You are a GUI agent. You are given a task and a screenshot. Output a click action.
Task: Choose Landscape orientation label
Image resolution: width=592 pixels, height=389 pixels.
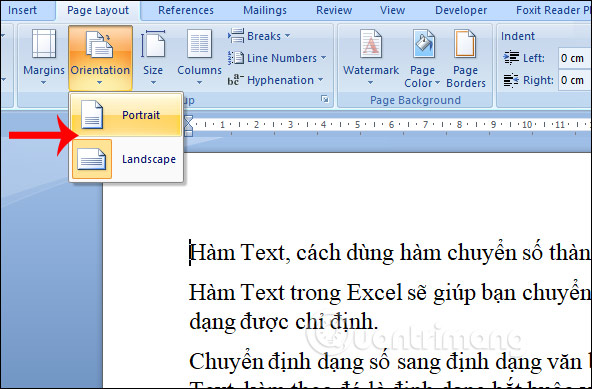(149, 159)
